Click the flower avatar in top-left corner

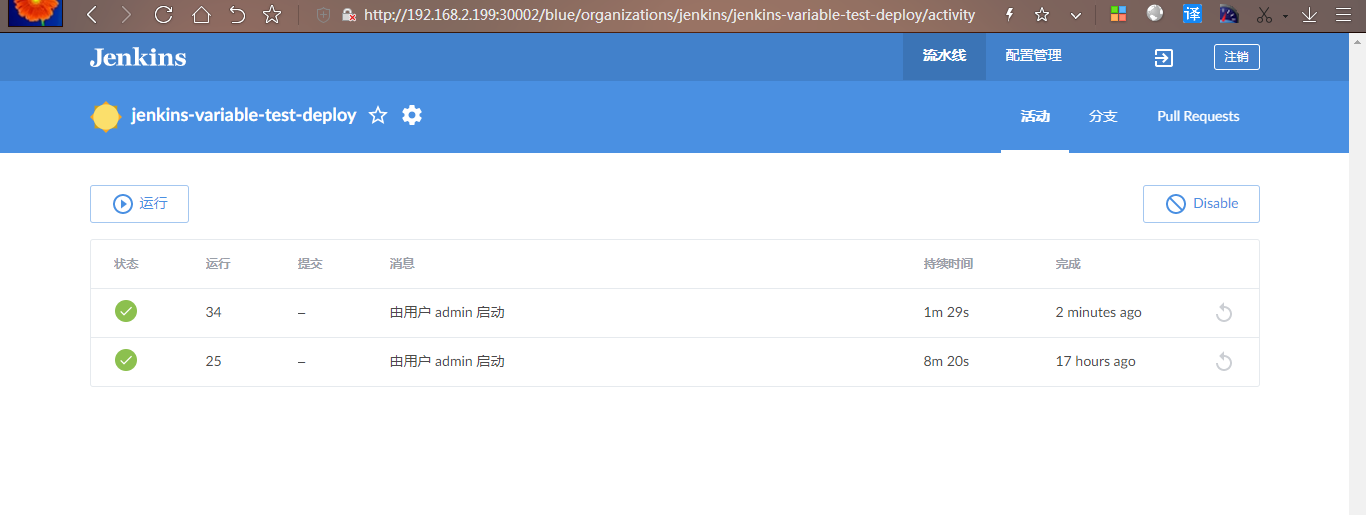(36, 13)
